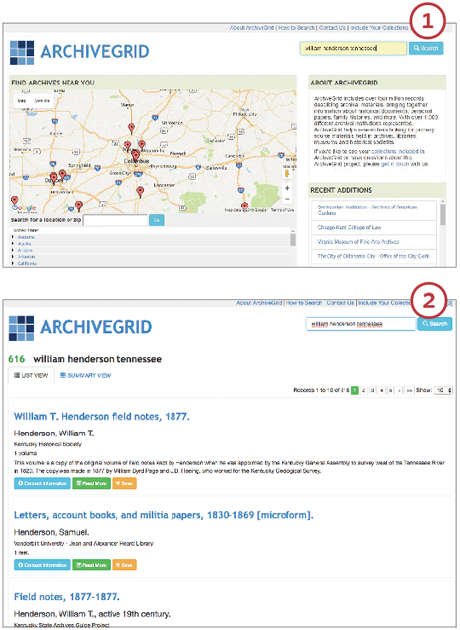Click the search for a location or zip field

(116, 220)
